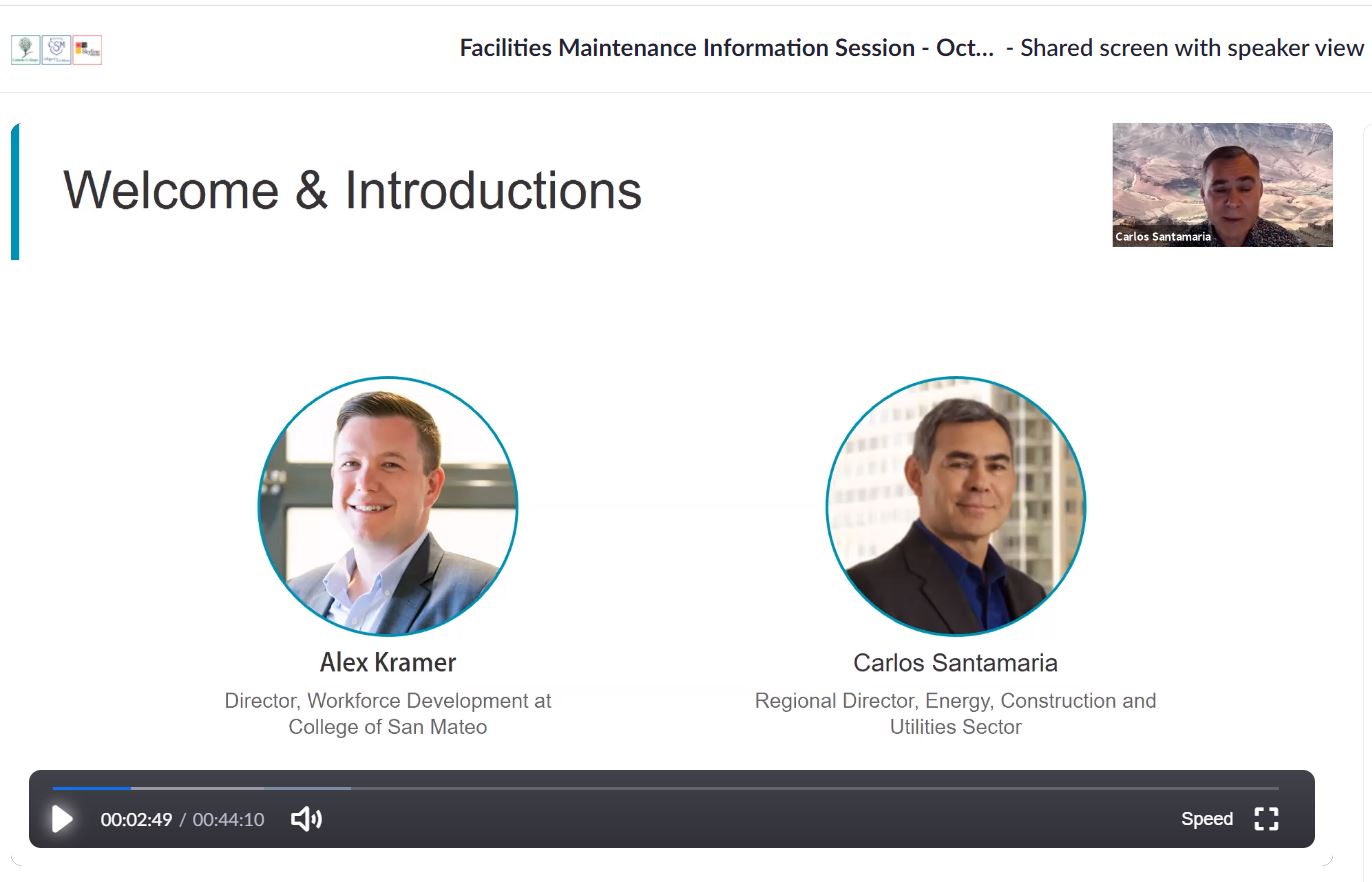This screenshot has width=1372, height=882.
Task: Click the Alex Kramer name text
Action: [388, 662]
